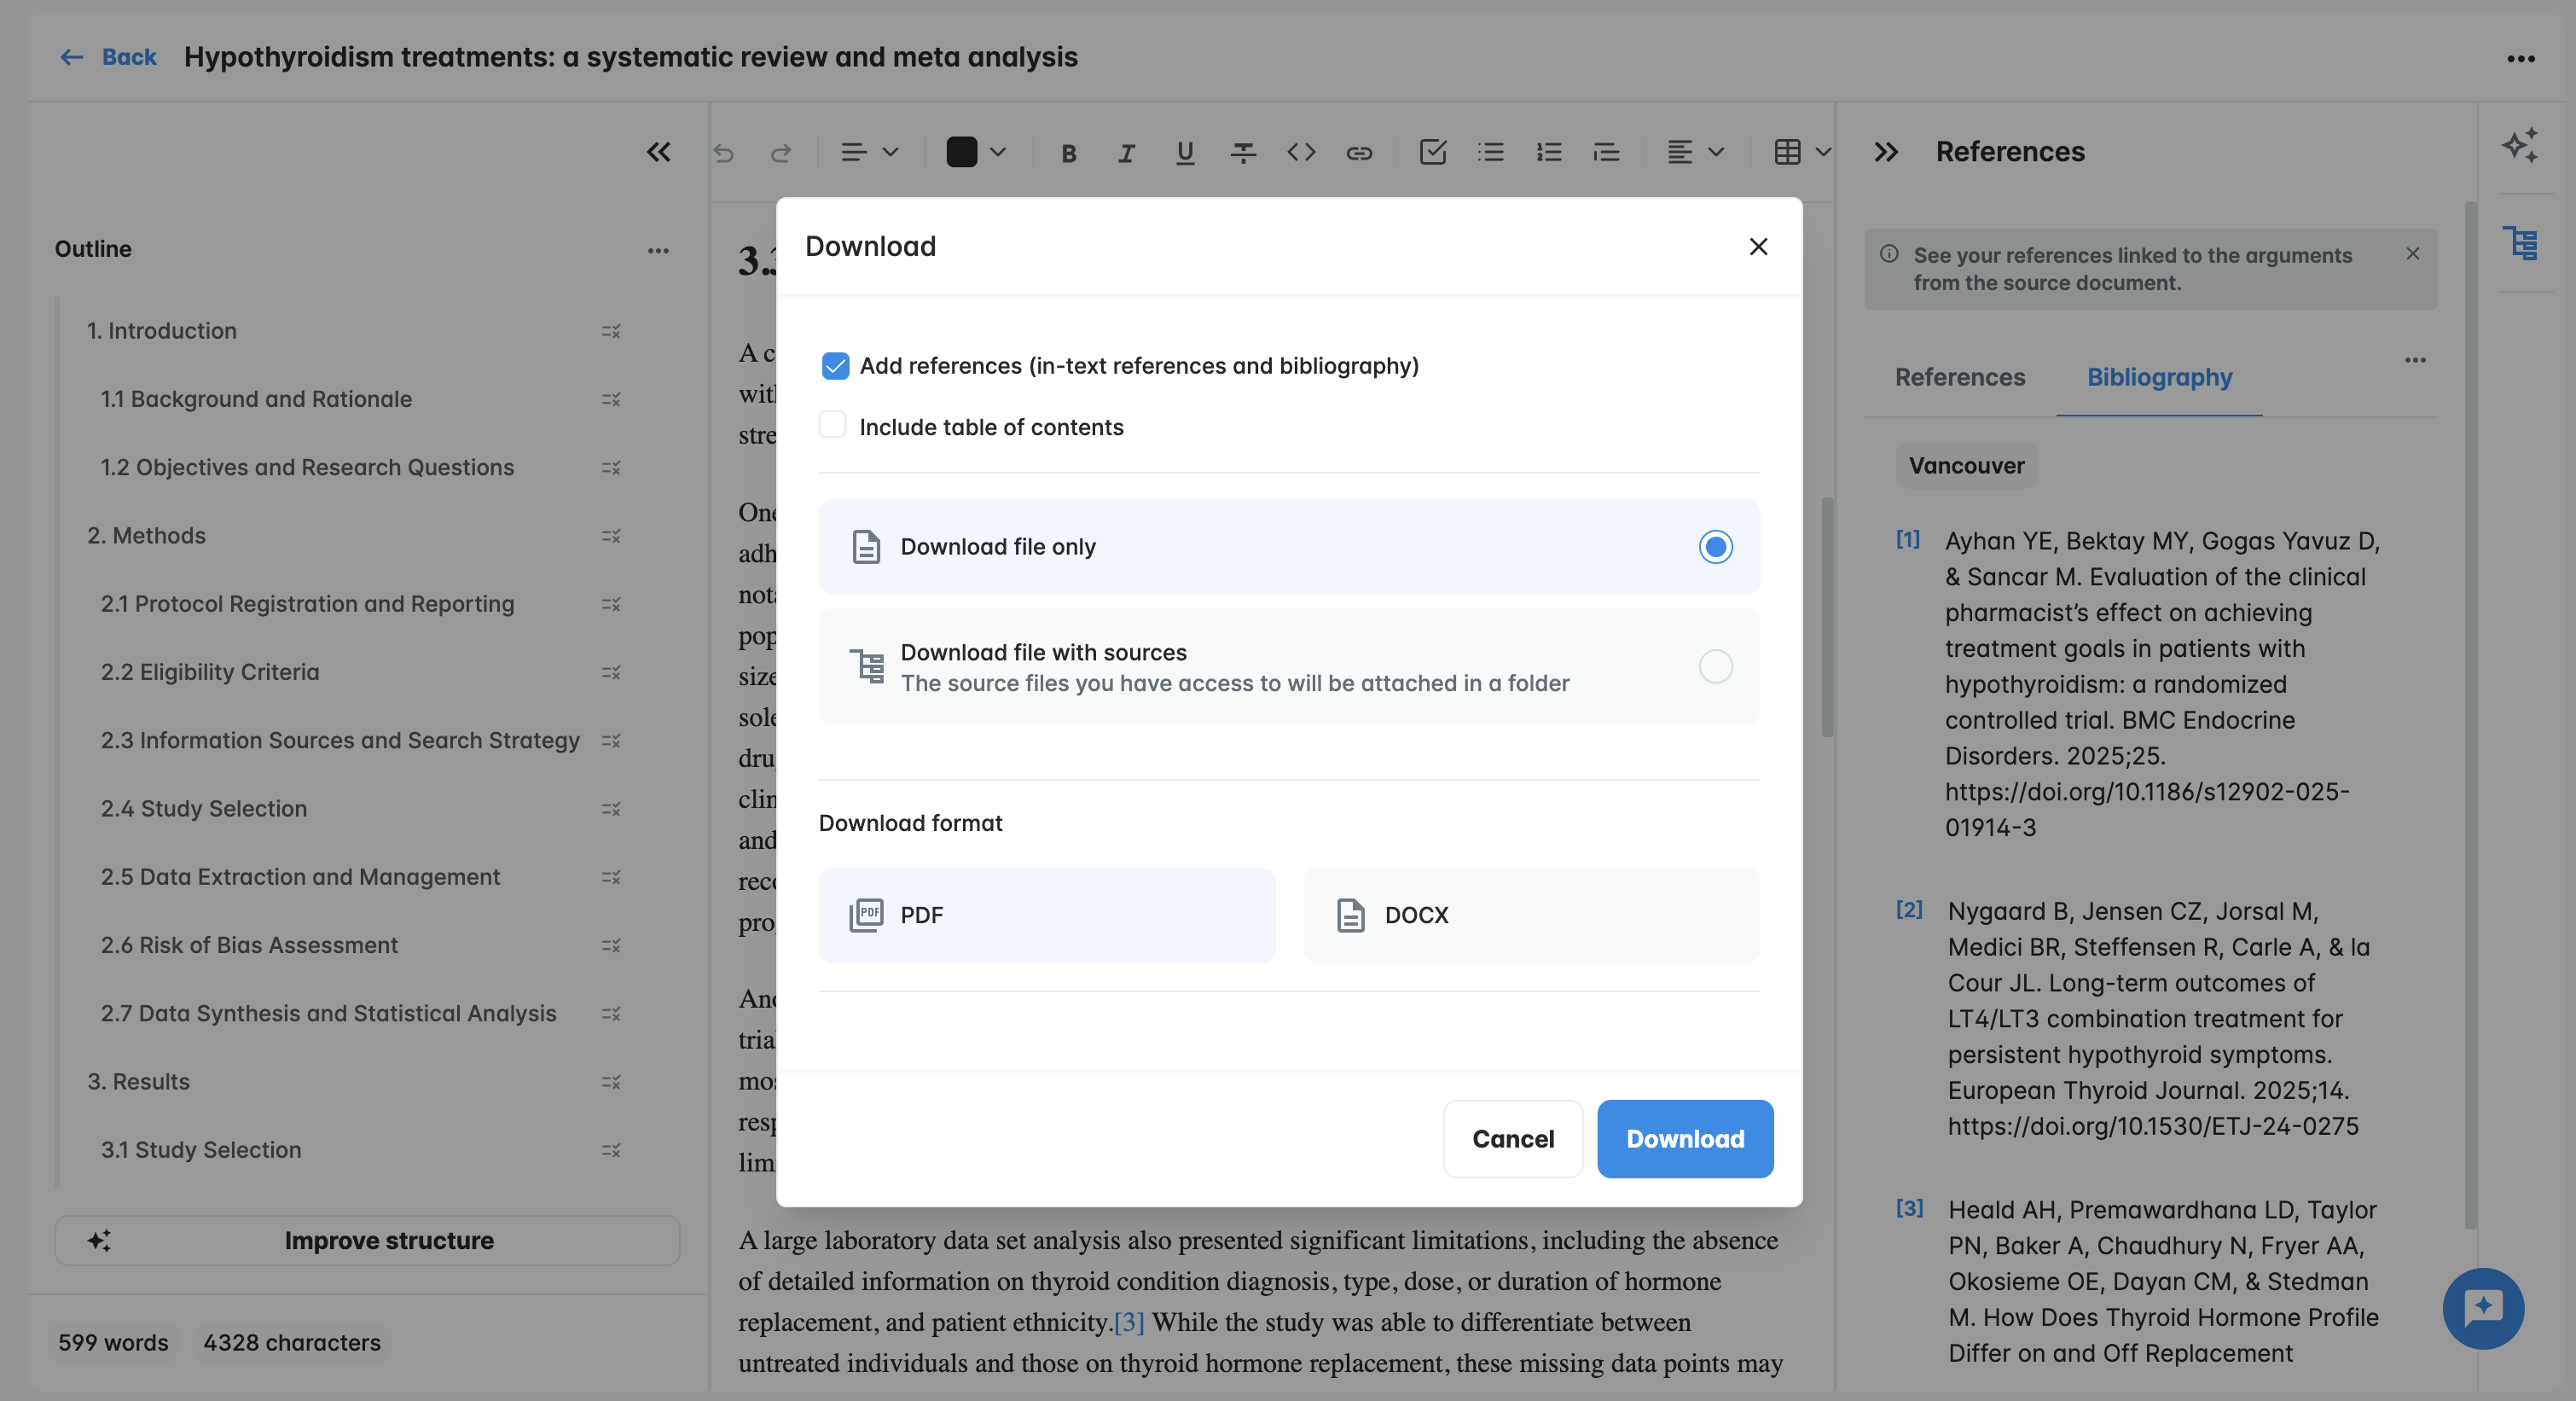Collapse the References panel with double chevron
The image size is (2576, 1401).
1886,152
